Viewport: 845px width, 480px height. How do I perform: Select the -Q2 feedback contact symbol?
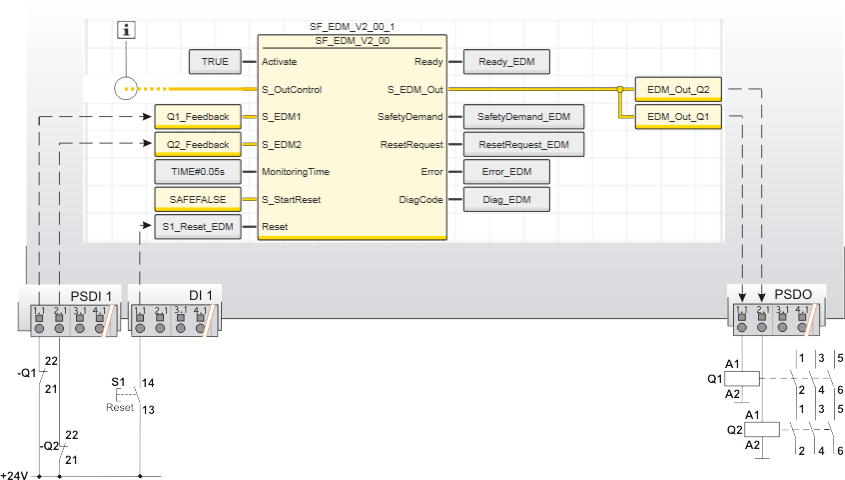point(60,446)
